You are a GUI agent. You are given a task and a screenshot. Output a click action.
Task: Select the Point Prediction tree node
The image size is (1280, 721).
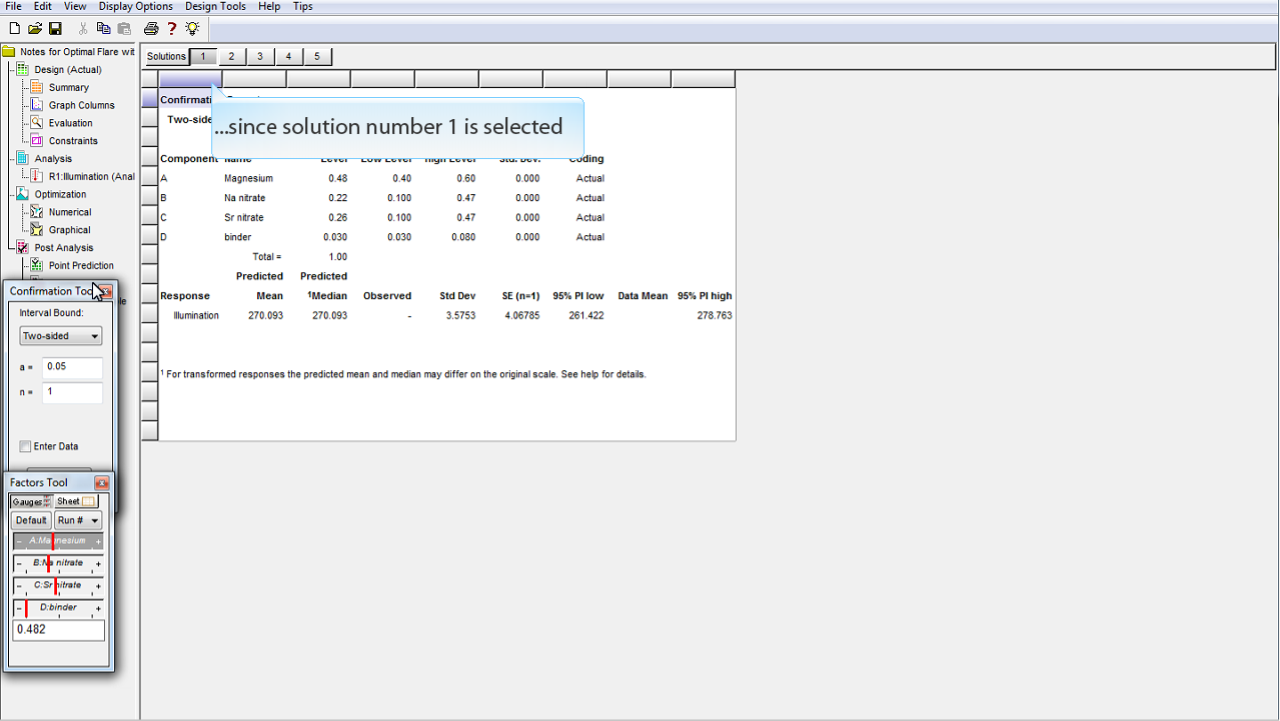(x=82, y=265)
